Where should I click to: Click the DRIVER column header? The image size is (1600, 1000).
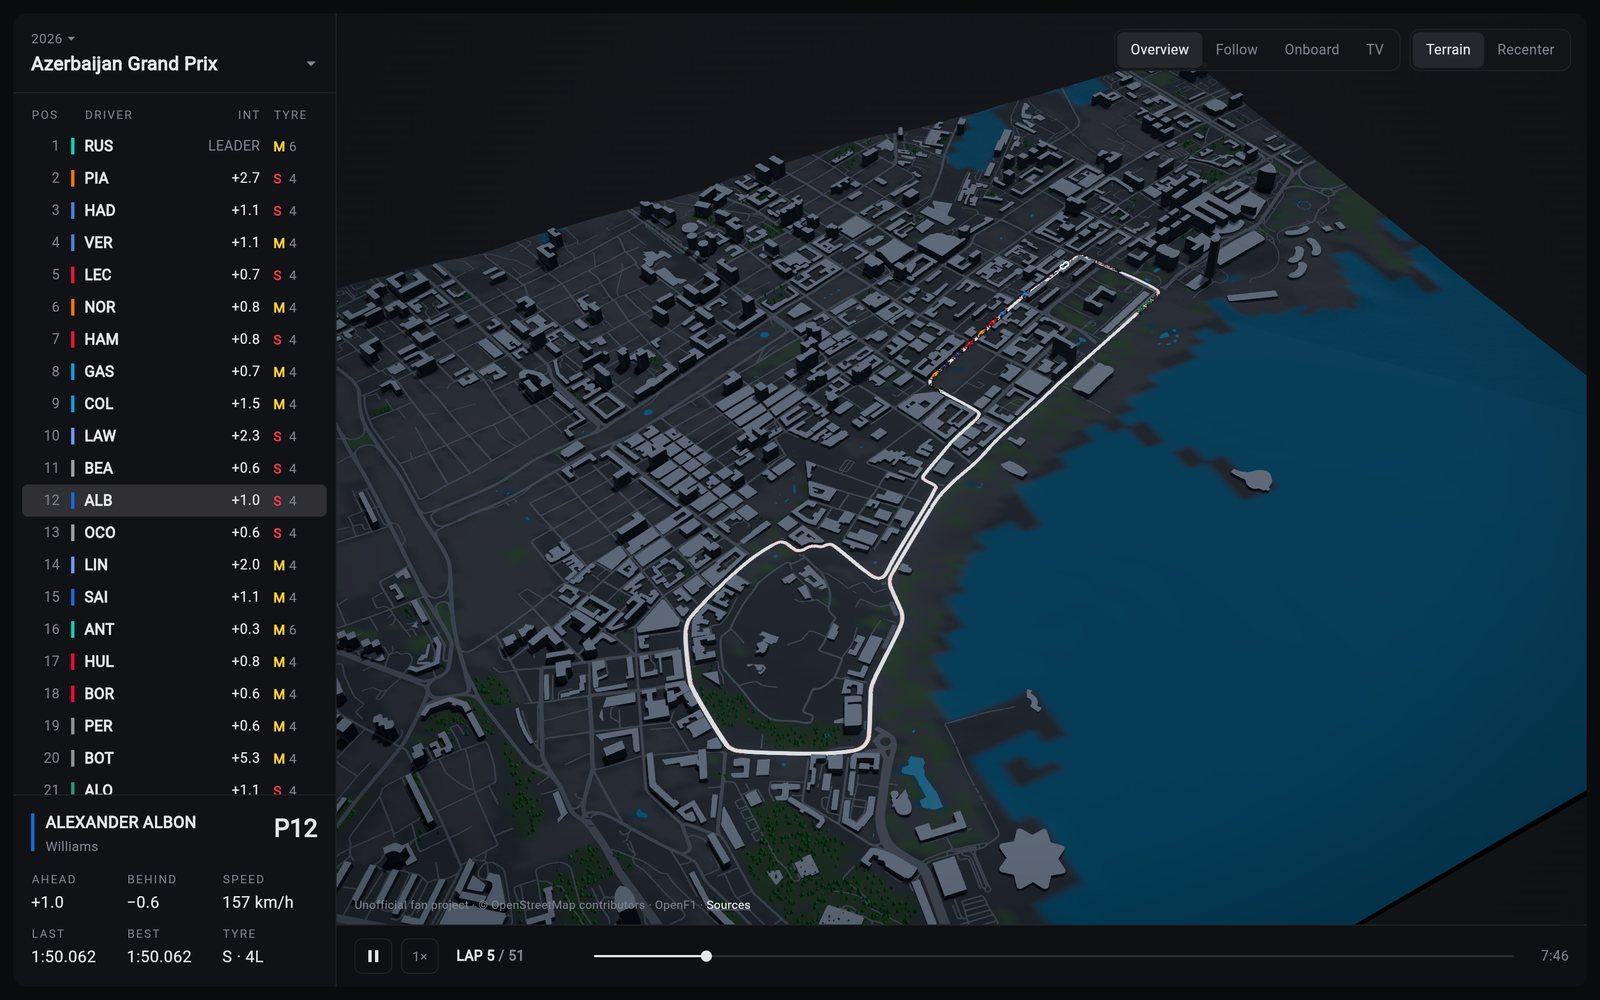click(x=108, y=115)
